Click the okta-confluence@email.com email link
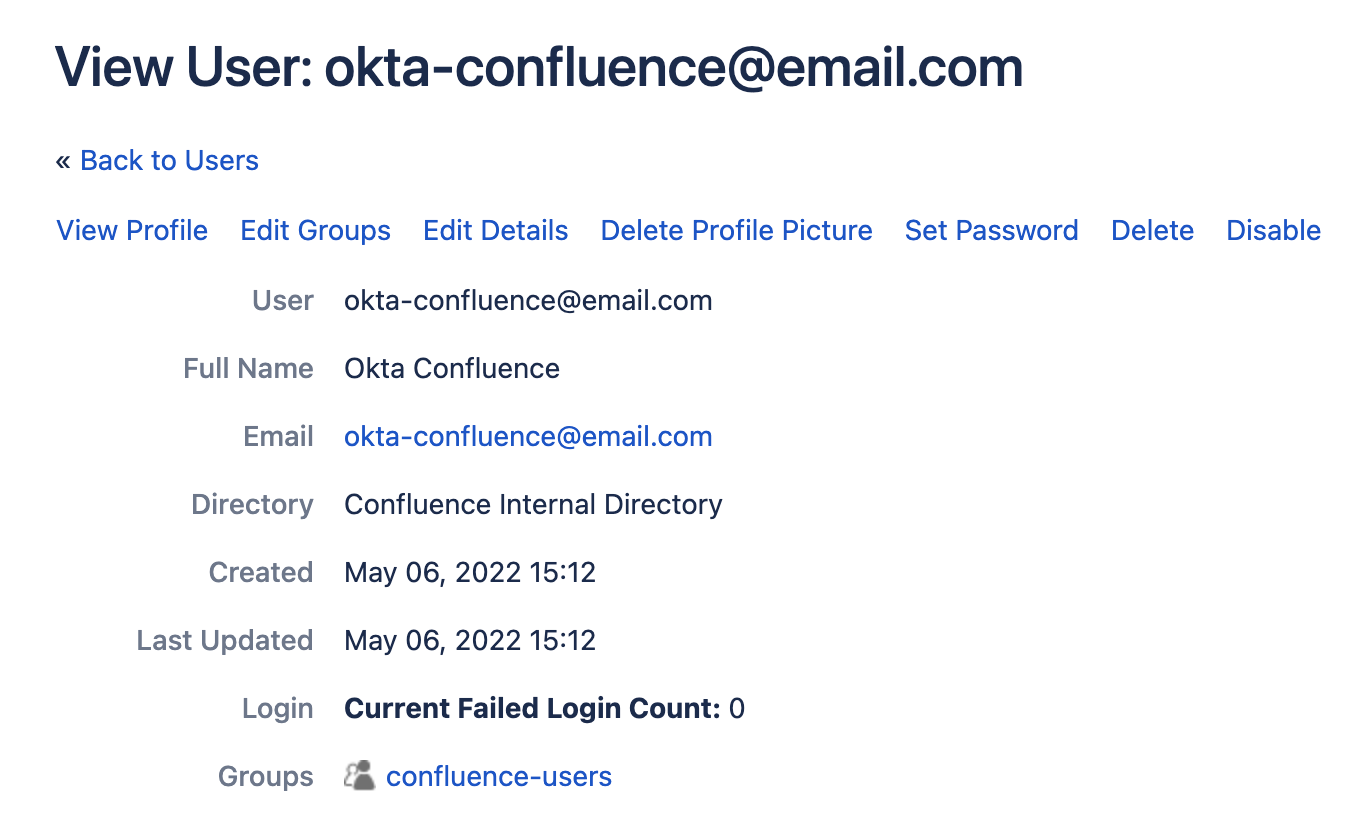The image size is (1354, 828). tap(528, 437)
